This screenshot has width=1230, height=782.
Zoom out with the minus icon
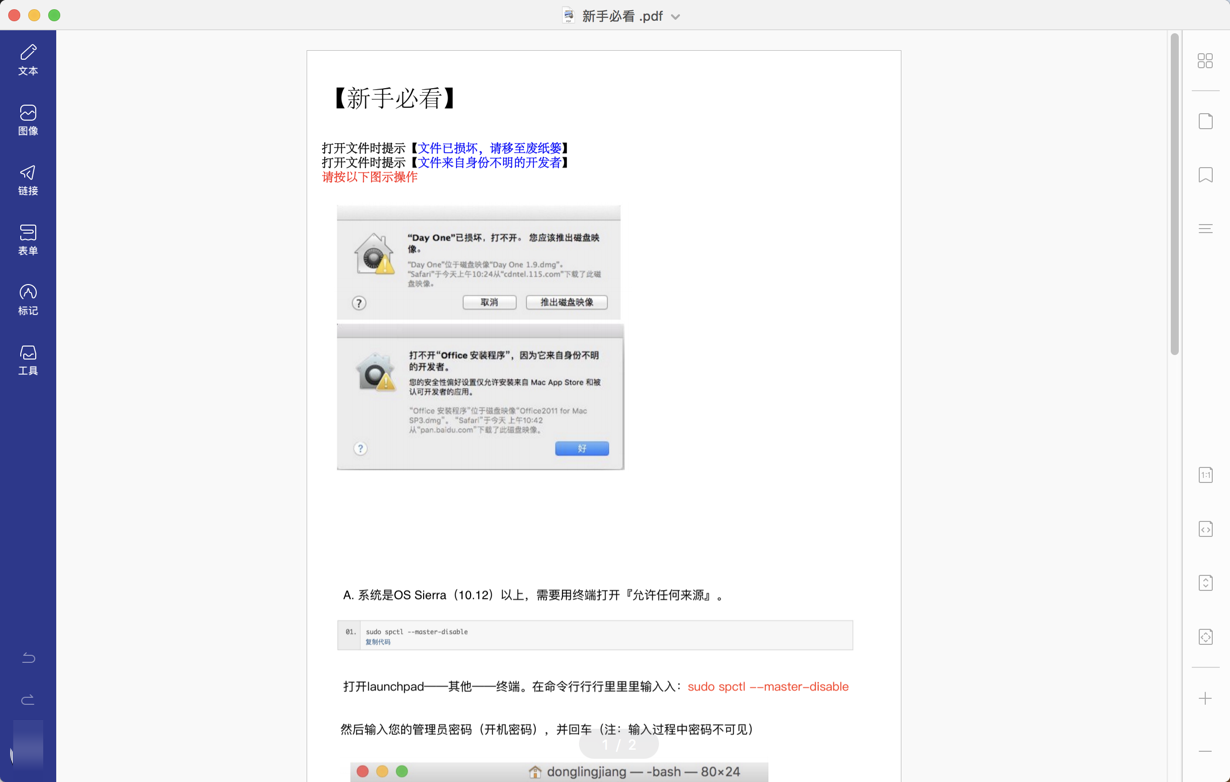coord(1205,751)
